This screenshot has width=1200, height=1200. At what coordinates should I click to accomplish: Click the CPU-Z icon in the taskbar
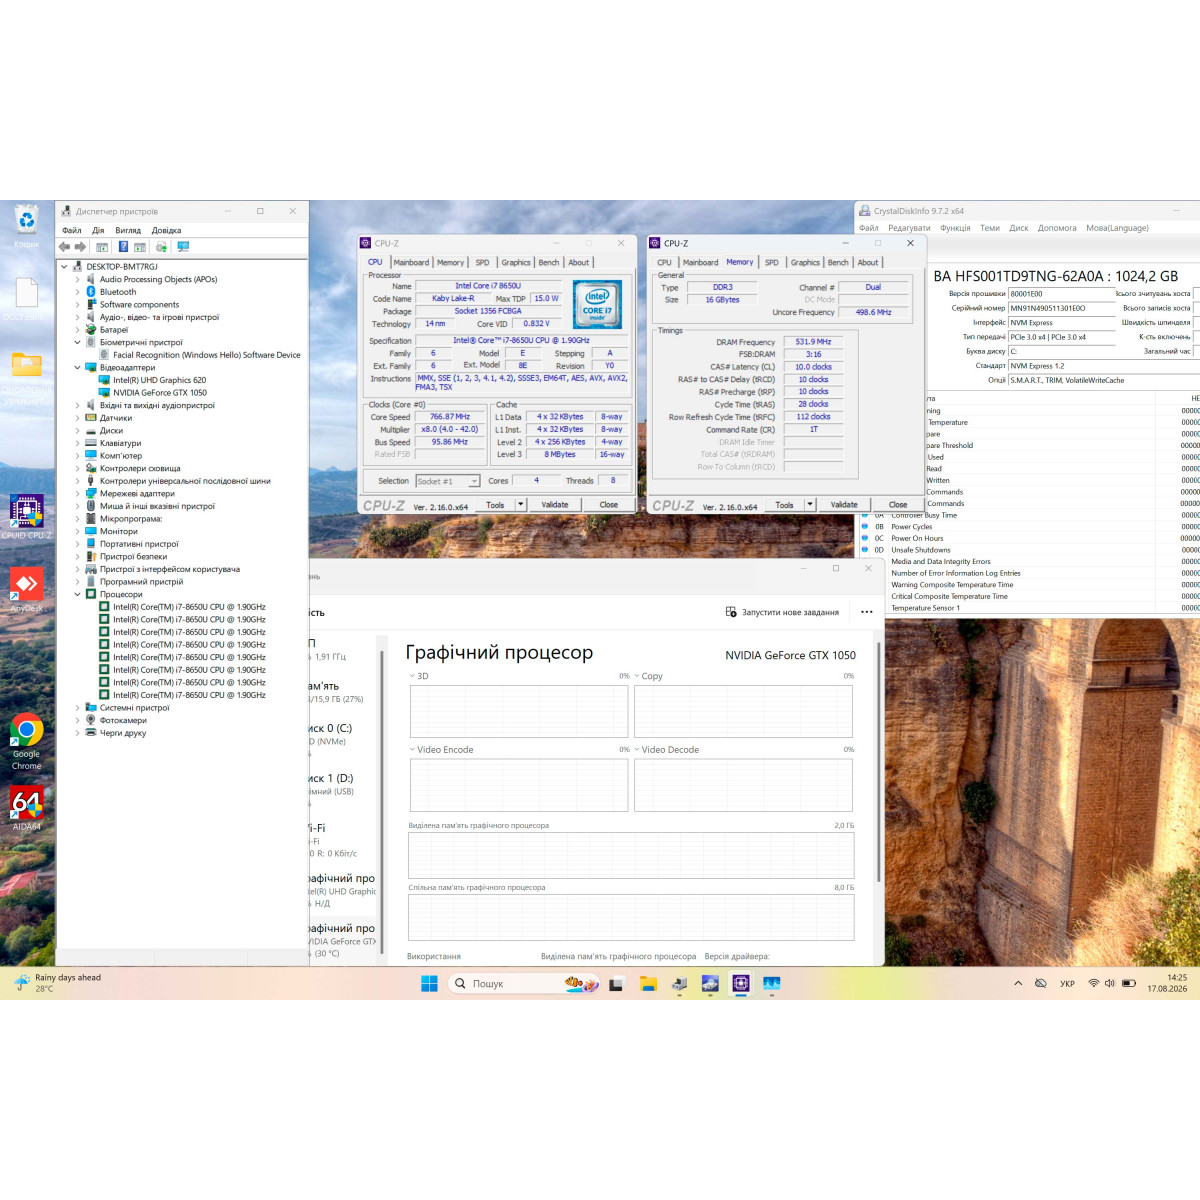[x=741, y=984]
